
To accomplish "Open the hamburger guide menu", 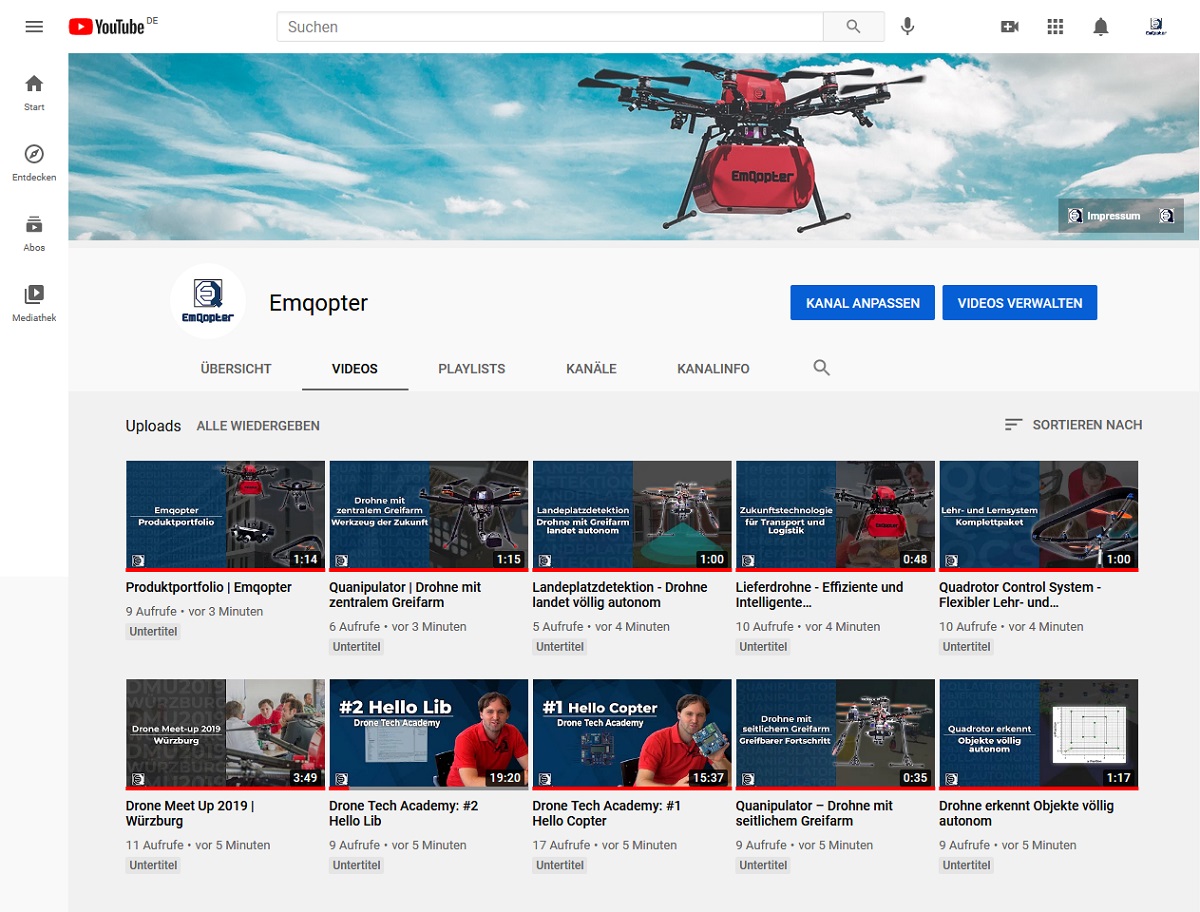I will click(34, 27).
